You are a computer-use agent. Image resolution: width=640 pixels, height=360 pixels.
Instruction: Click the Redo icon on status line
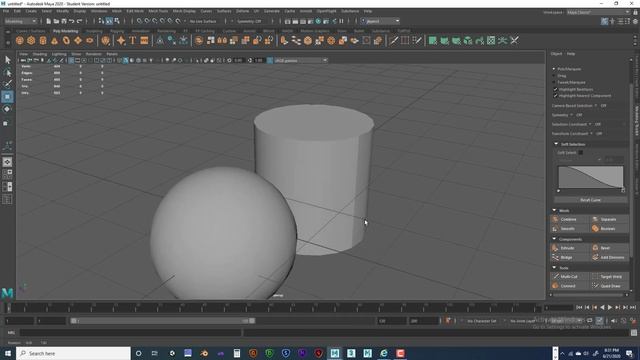(x=80, y=21)
